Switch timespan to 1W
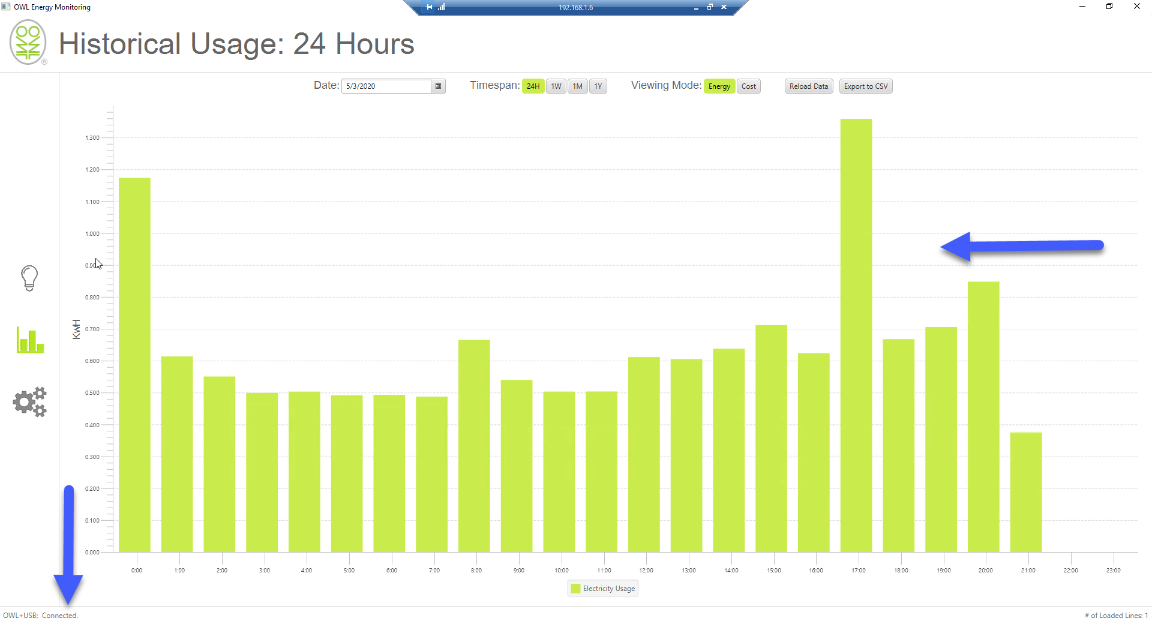 [556, 86]
